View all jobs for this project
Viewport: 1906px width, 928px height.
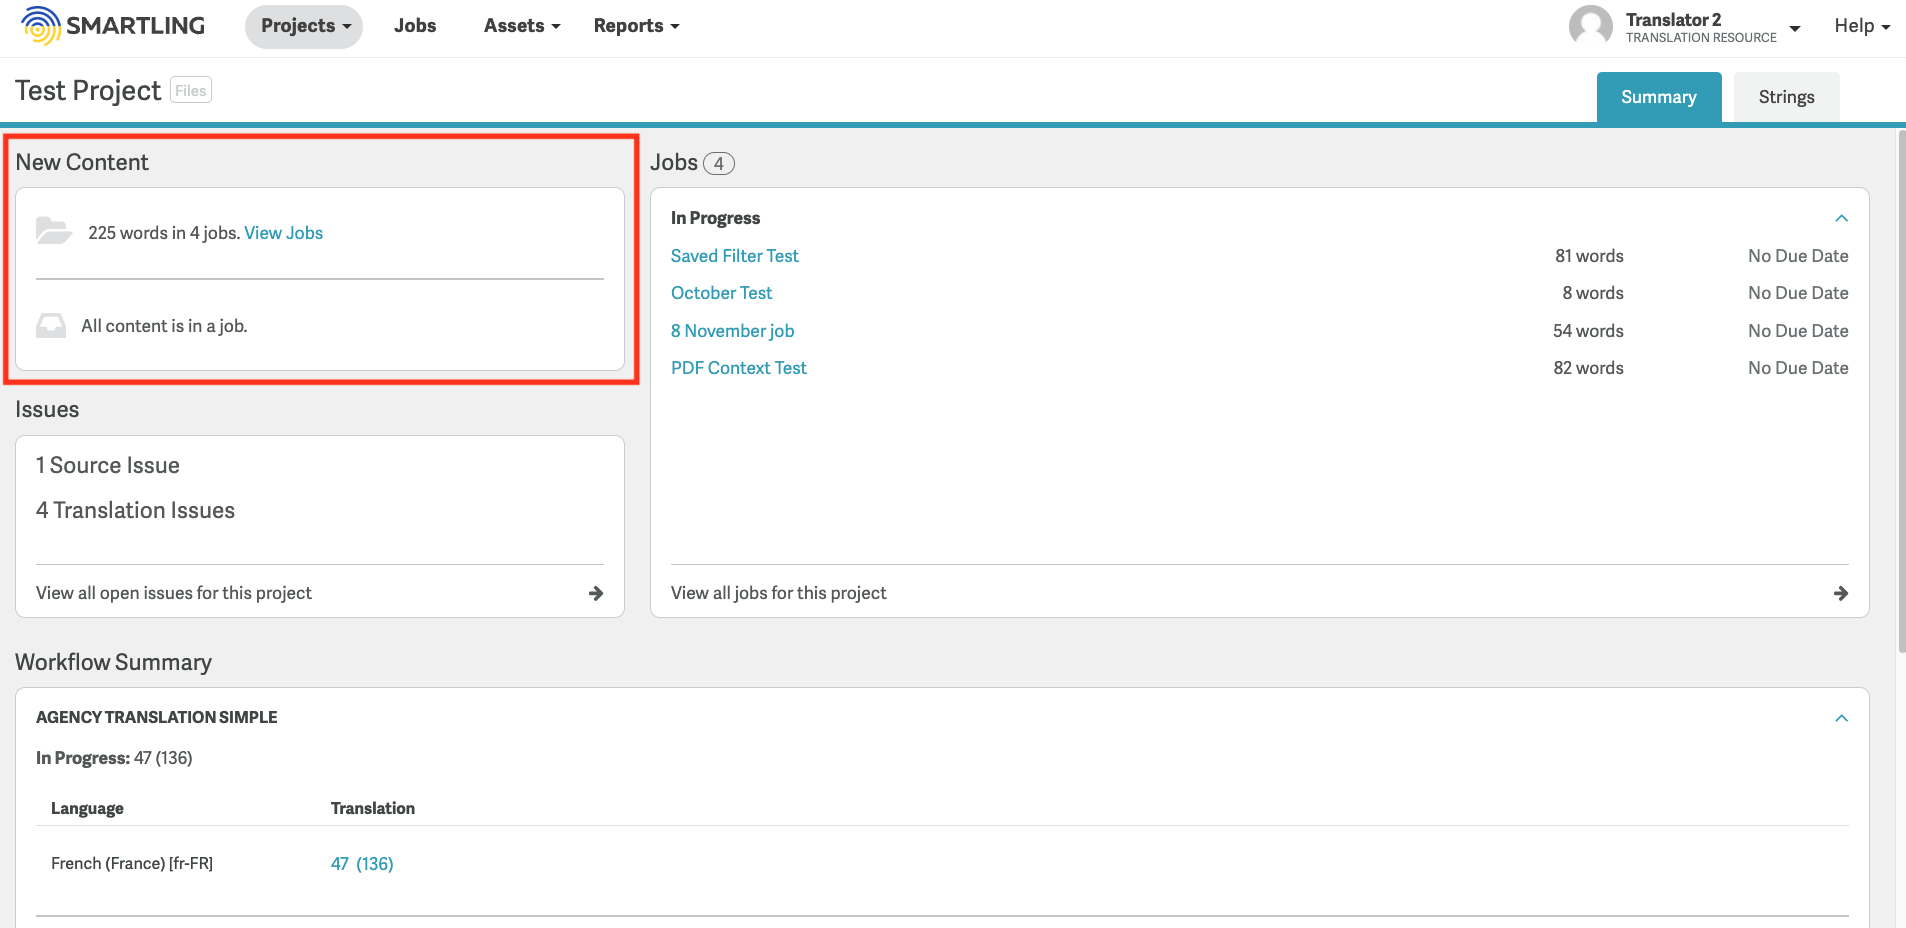point(779,593)
